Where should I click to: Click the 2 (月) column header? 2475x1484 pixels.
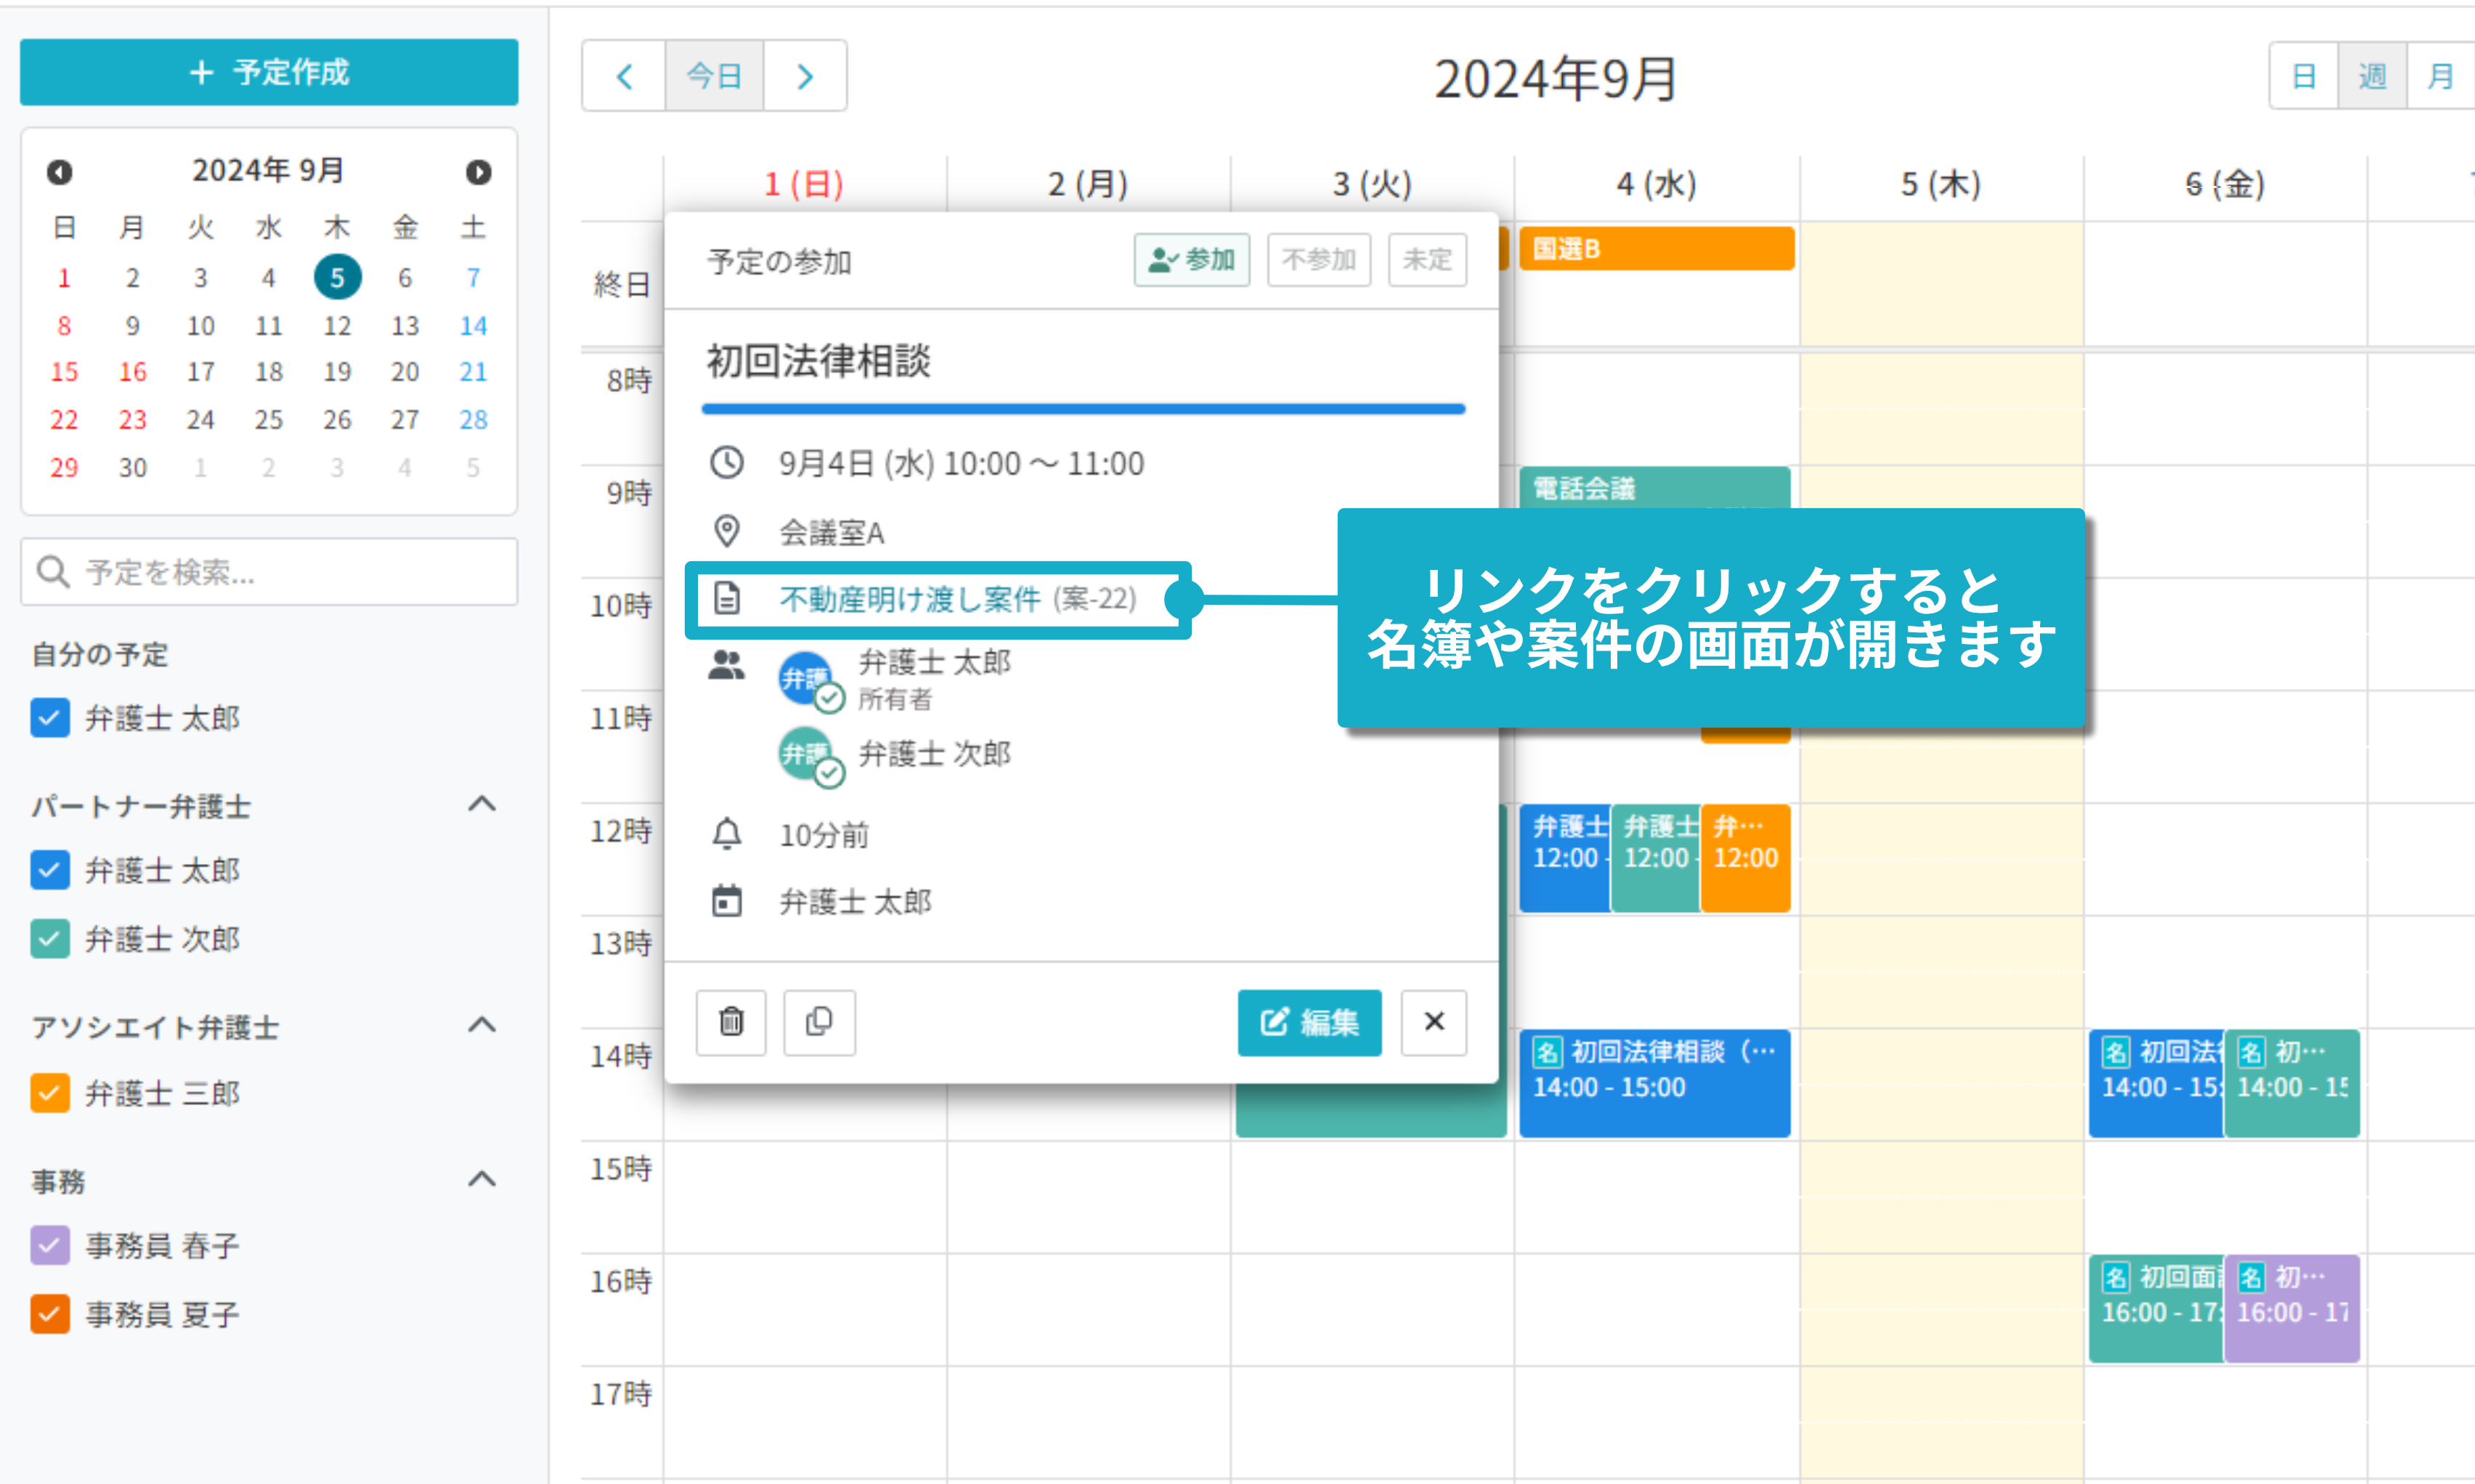click(1088, 184)
